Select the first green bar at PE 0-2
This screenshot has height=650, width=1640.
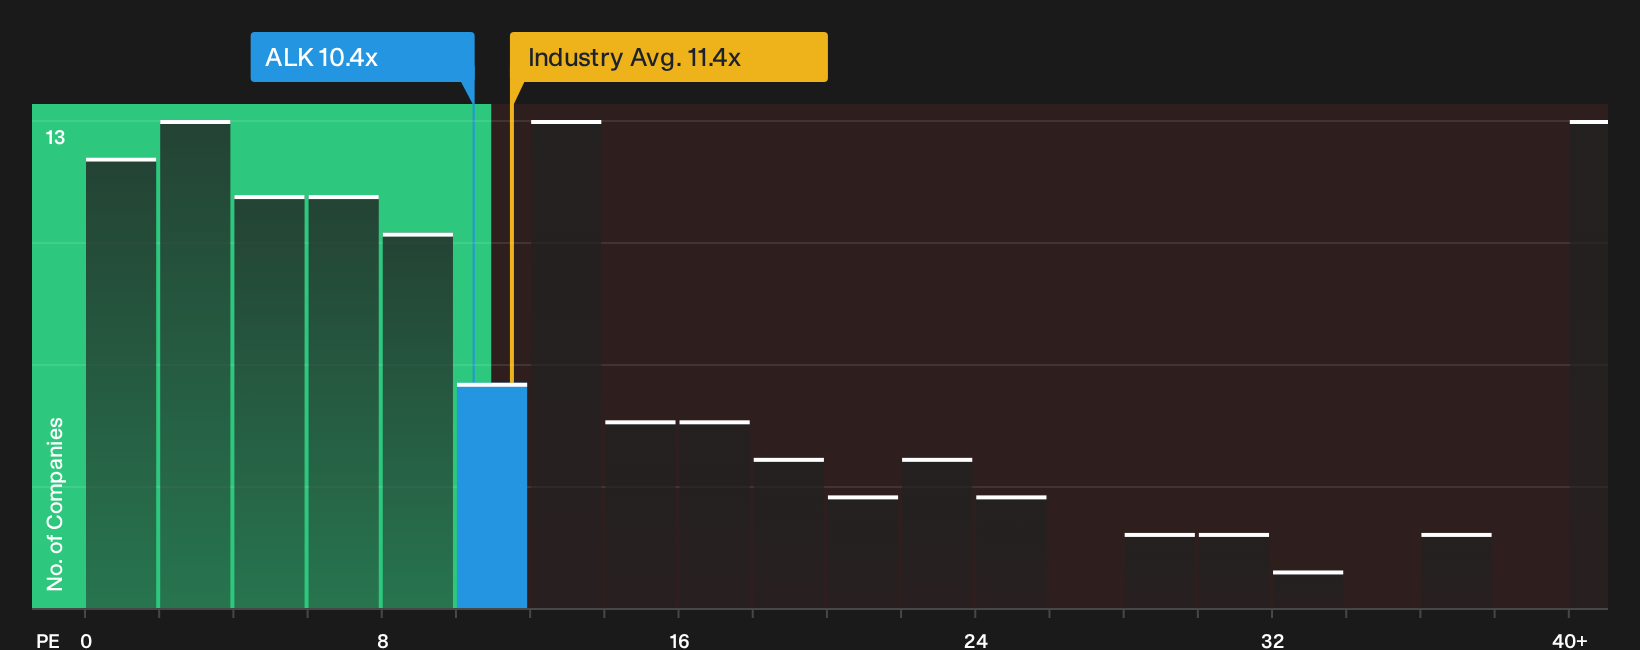(x=121, y=383)
